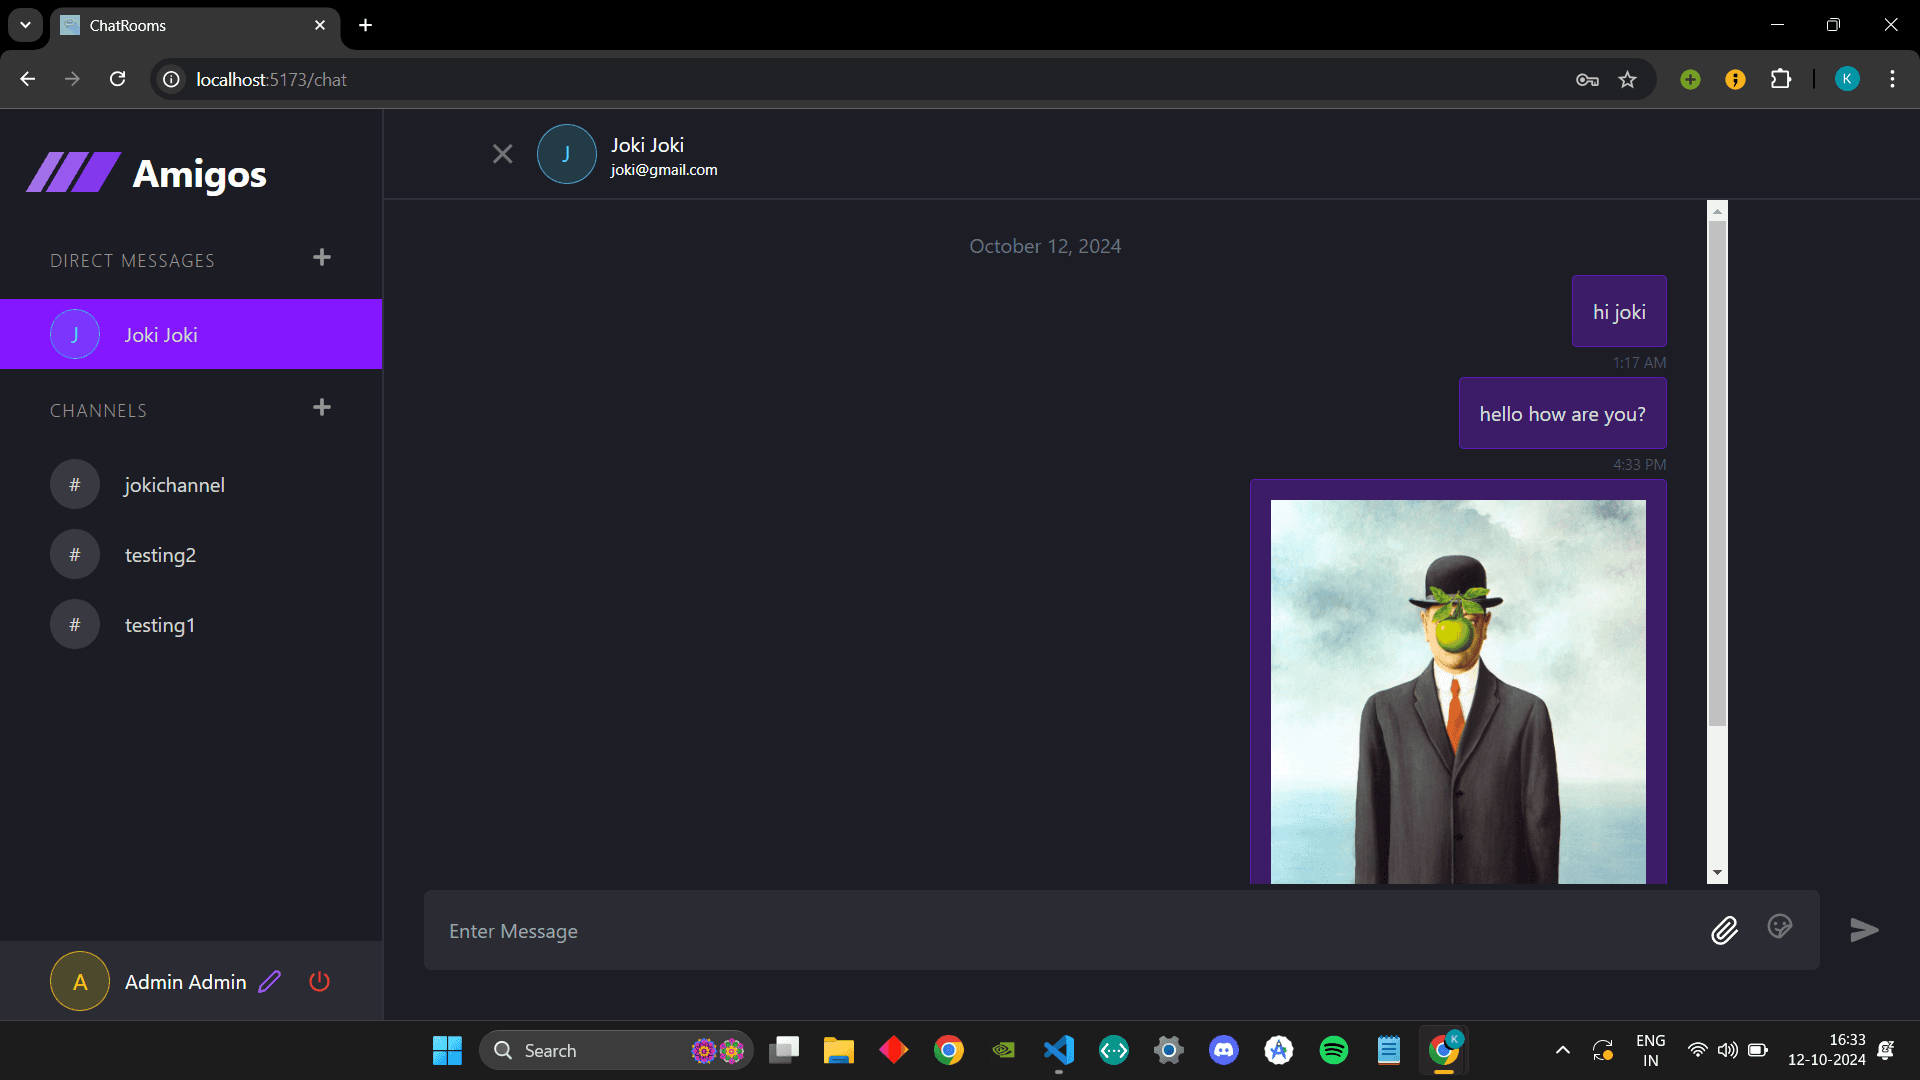Bookmark this page with the star
This screenshot has width=1920, height=1080.
[1628, 79]
